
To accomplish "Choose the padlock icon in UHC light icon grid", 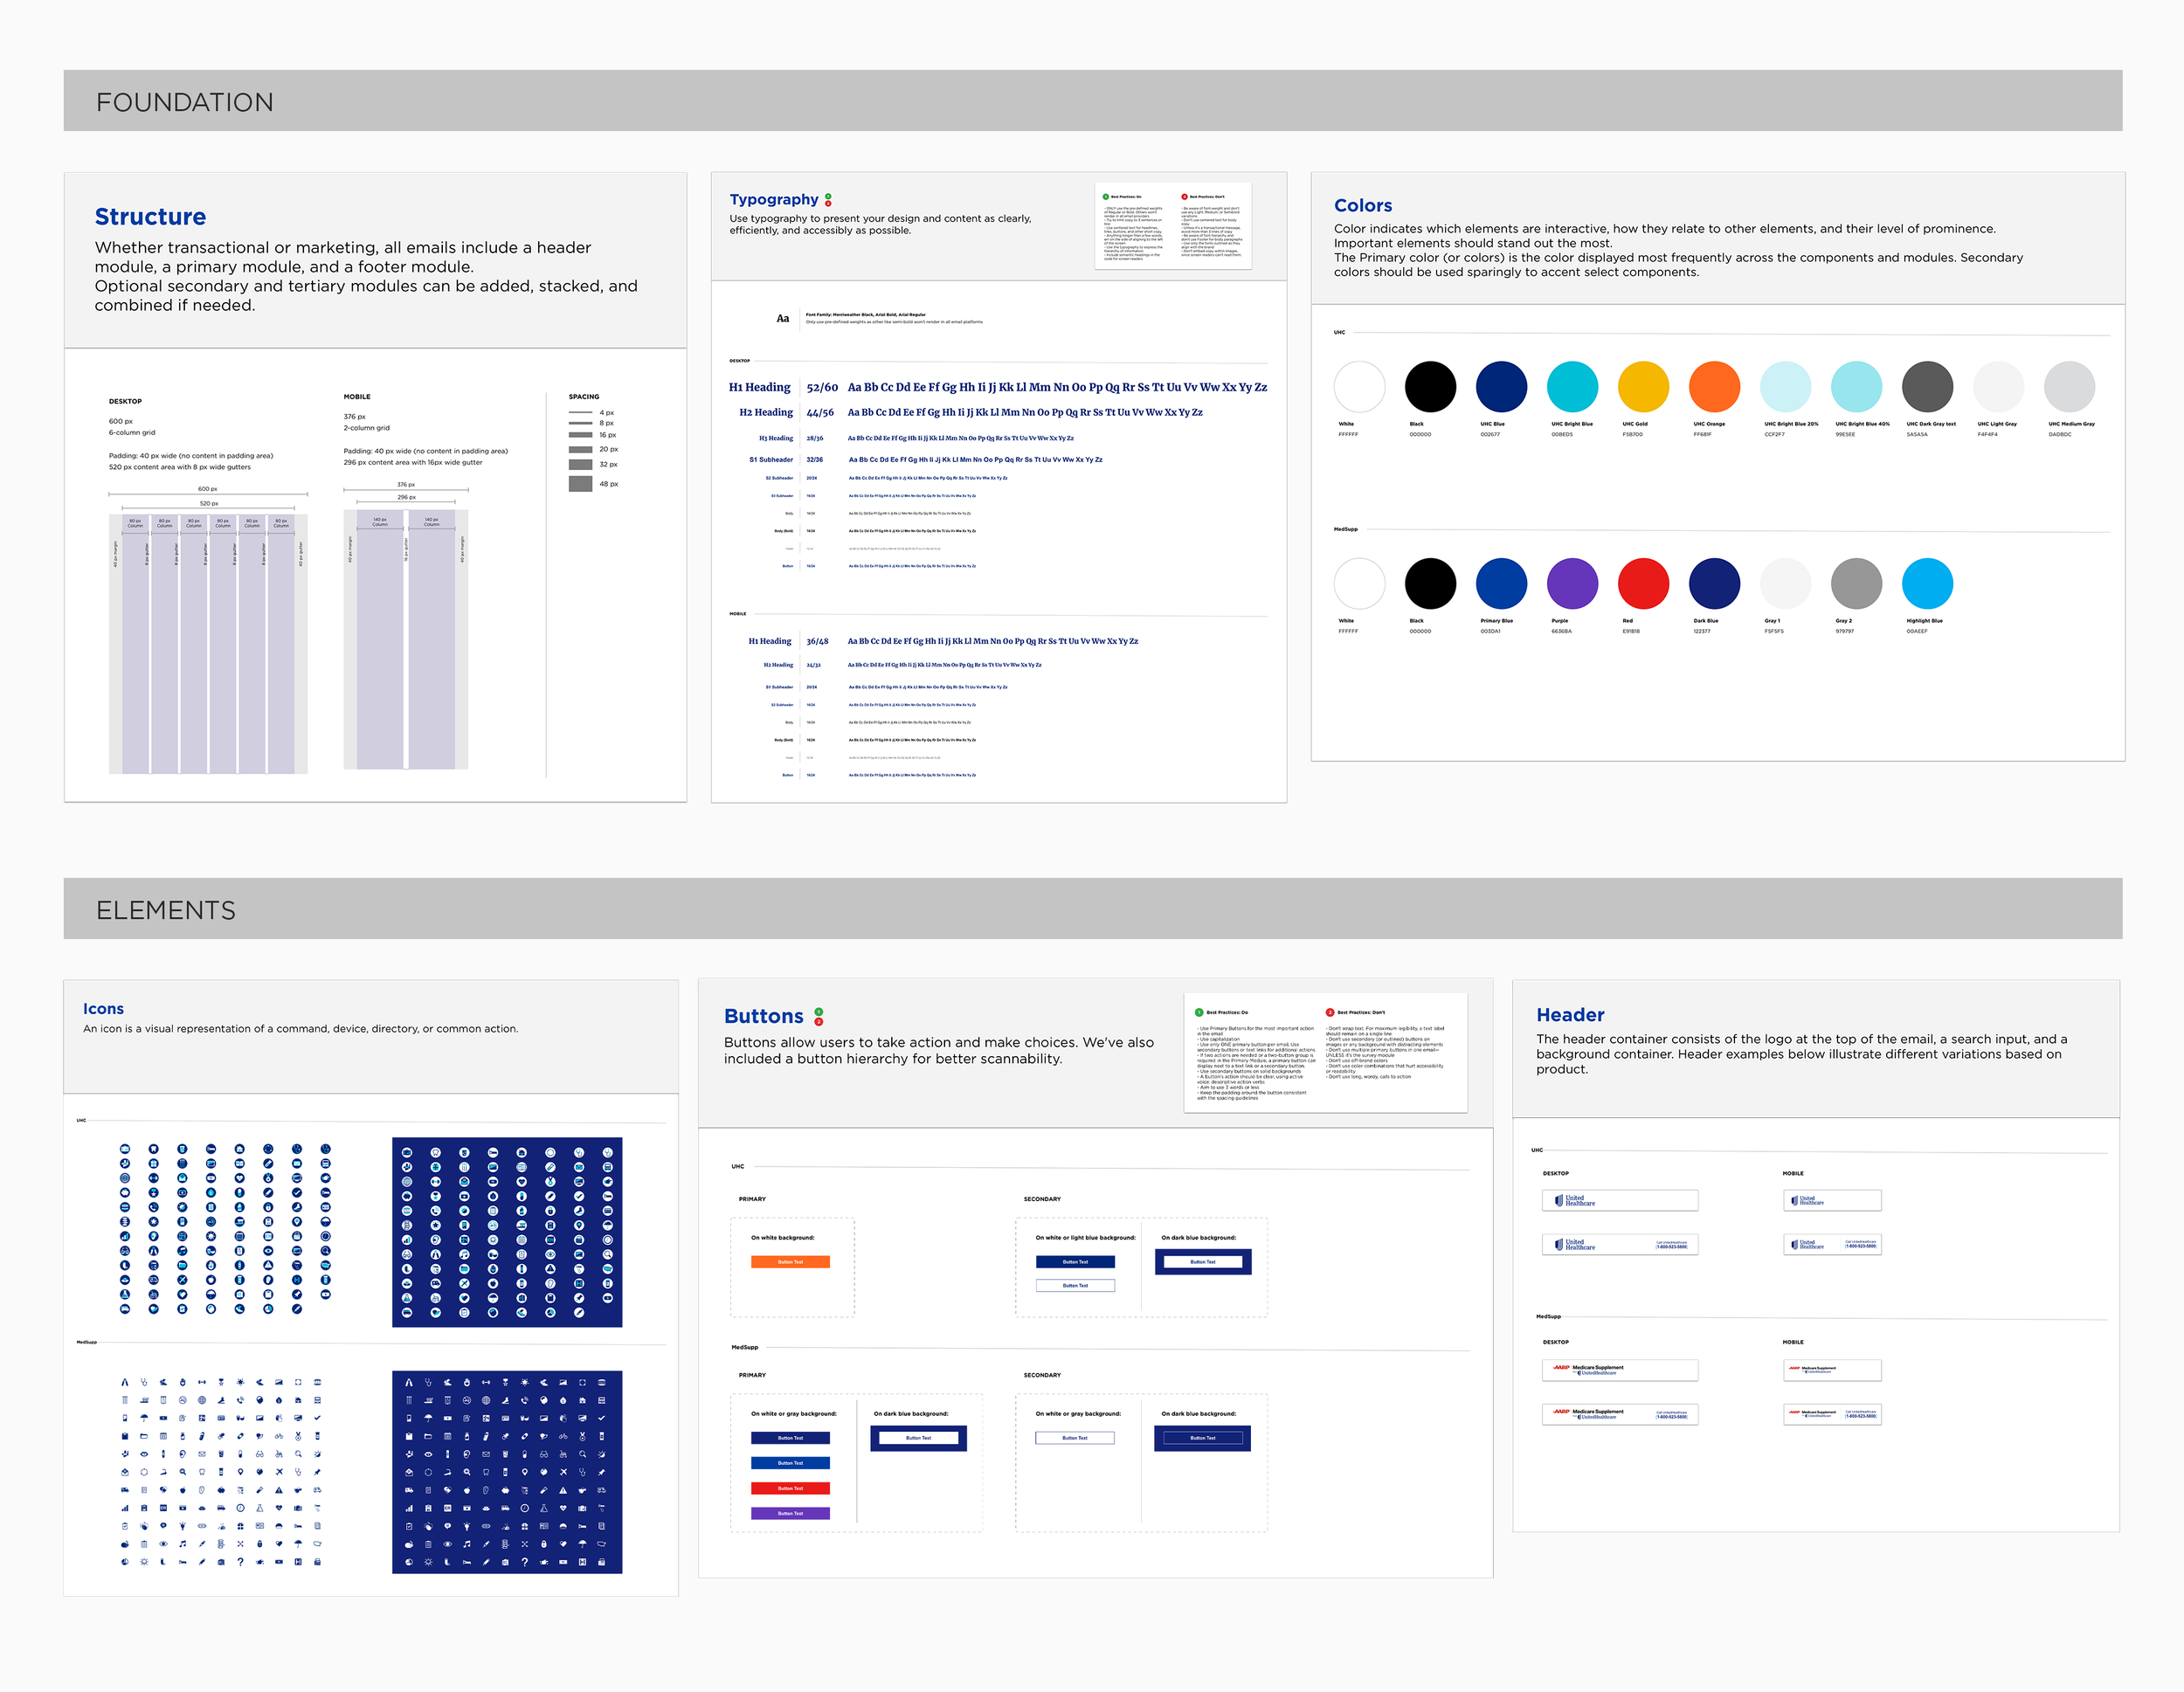I will point(268,1208).
